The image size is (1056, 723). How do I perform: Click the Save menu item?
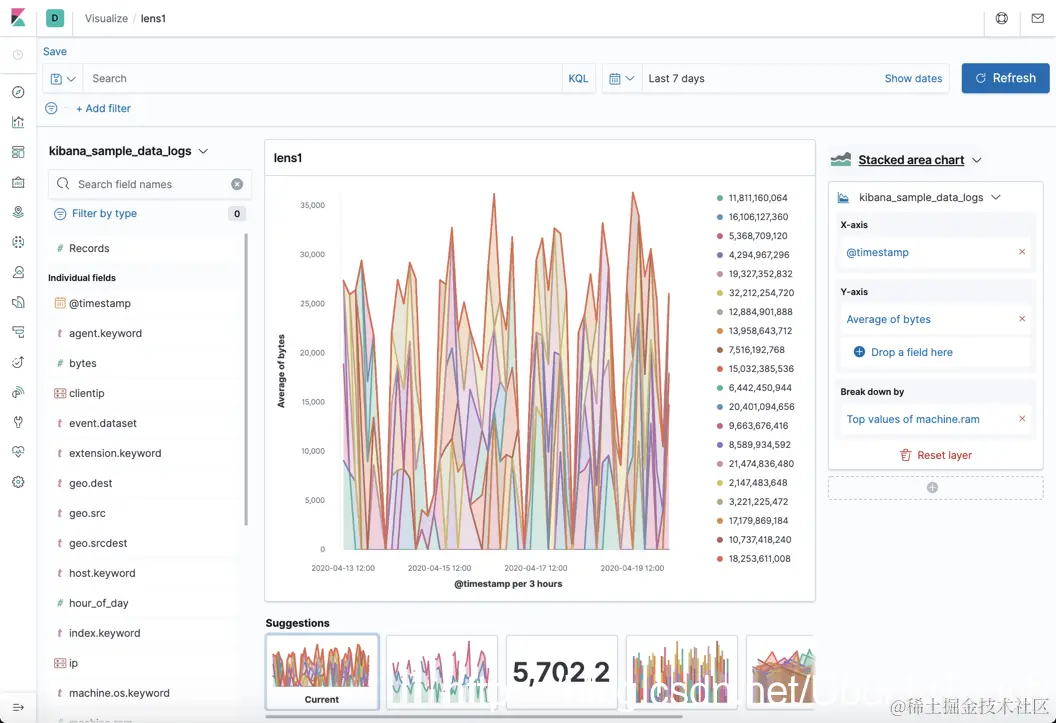coord(55,51)
